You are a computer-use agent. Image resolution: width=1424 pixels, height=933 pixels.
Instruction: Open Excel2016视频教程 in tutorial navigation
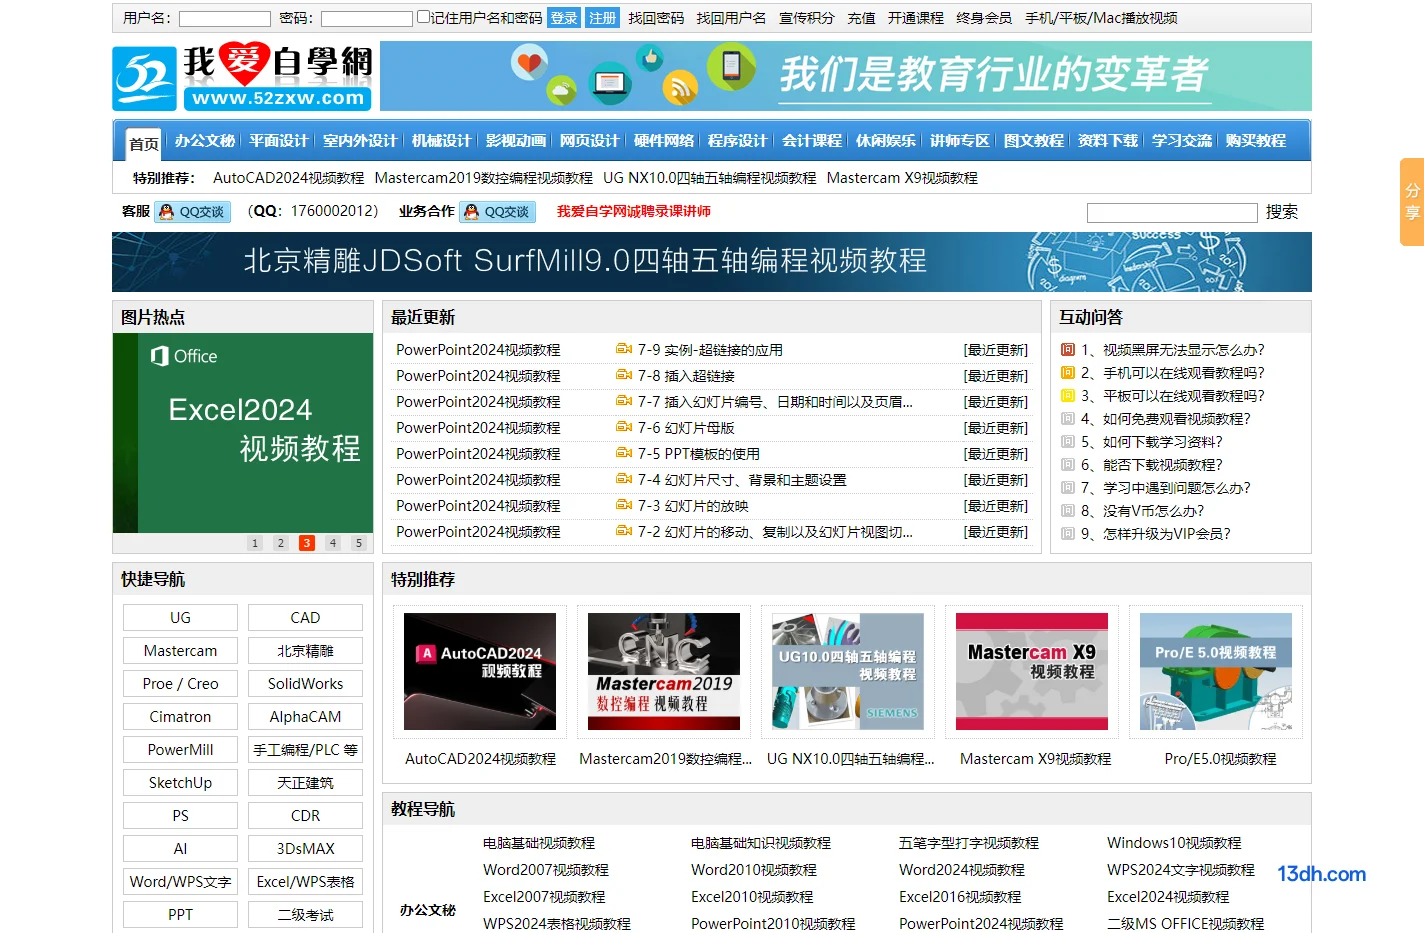(x=960, y=897)
